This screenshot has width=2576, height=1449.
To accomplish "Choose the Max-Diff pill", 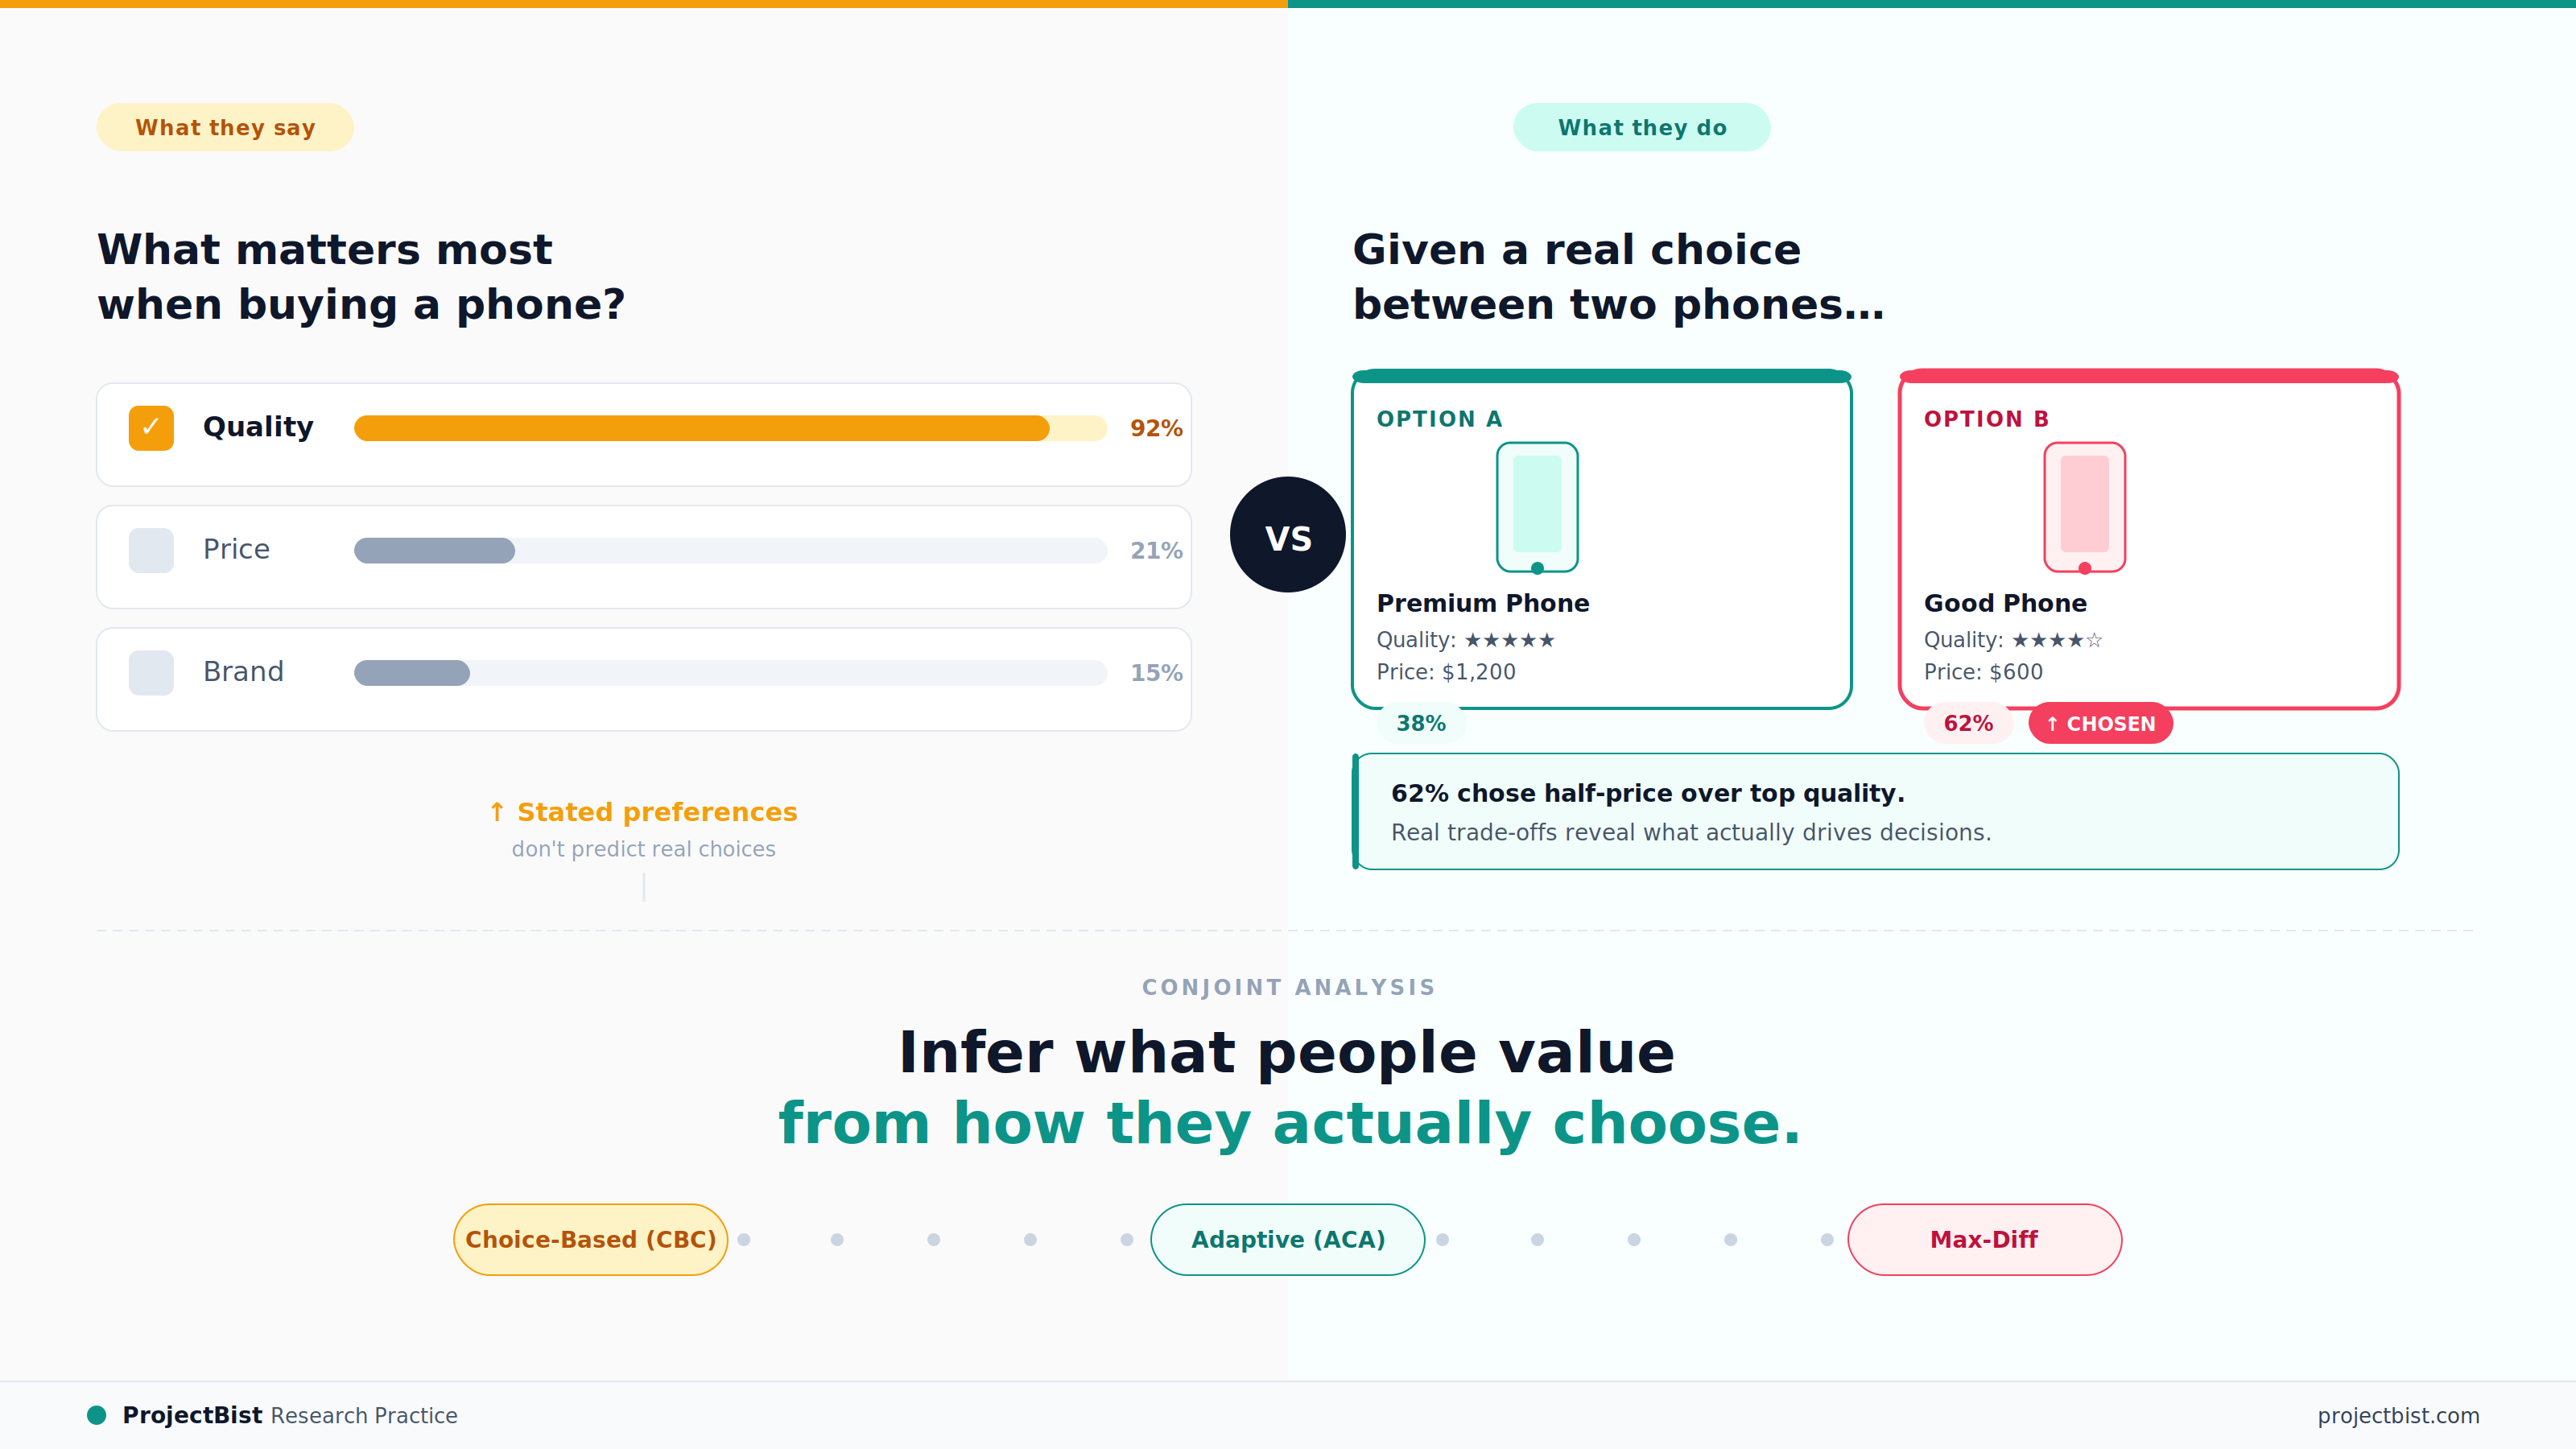I will pyautogui.click(x=1984, y=1239).
